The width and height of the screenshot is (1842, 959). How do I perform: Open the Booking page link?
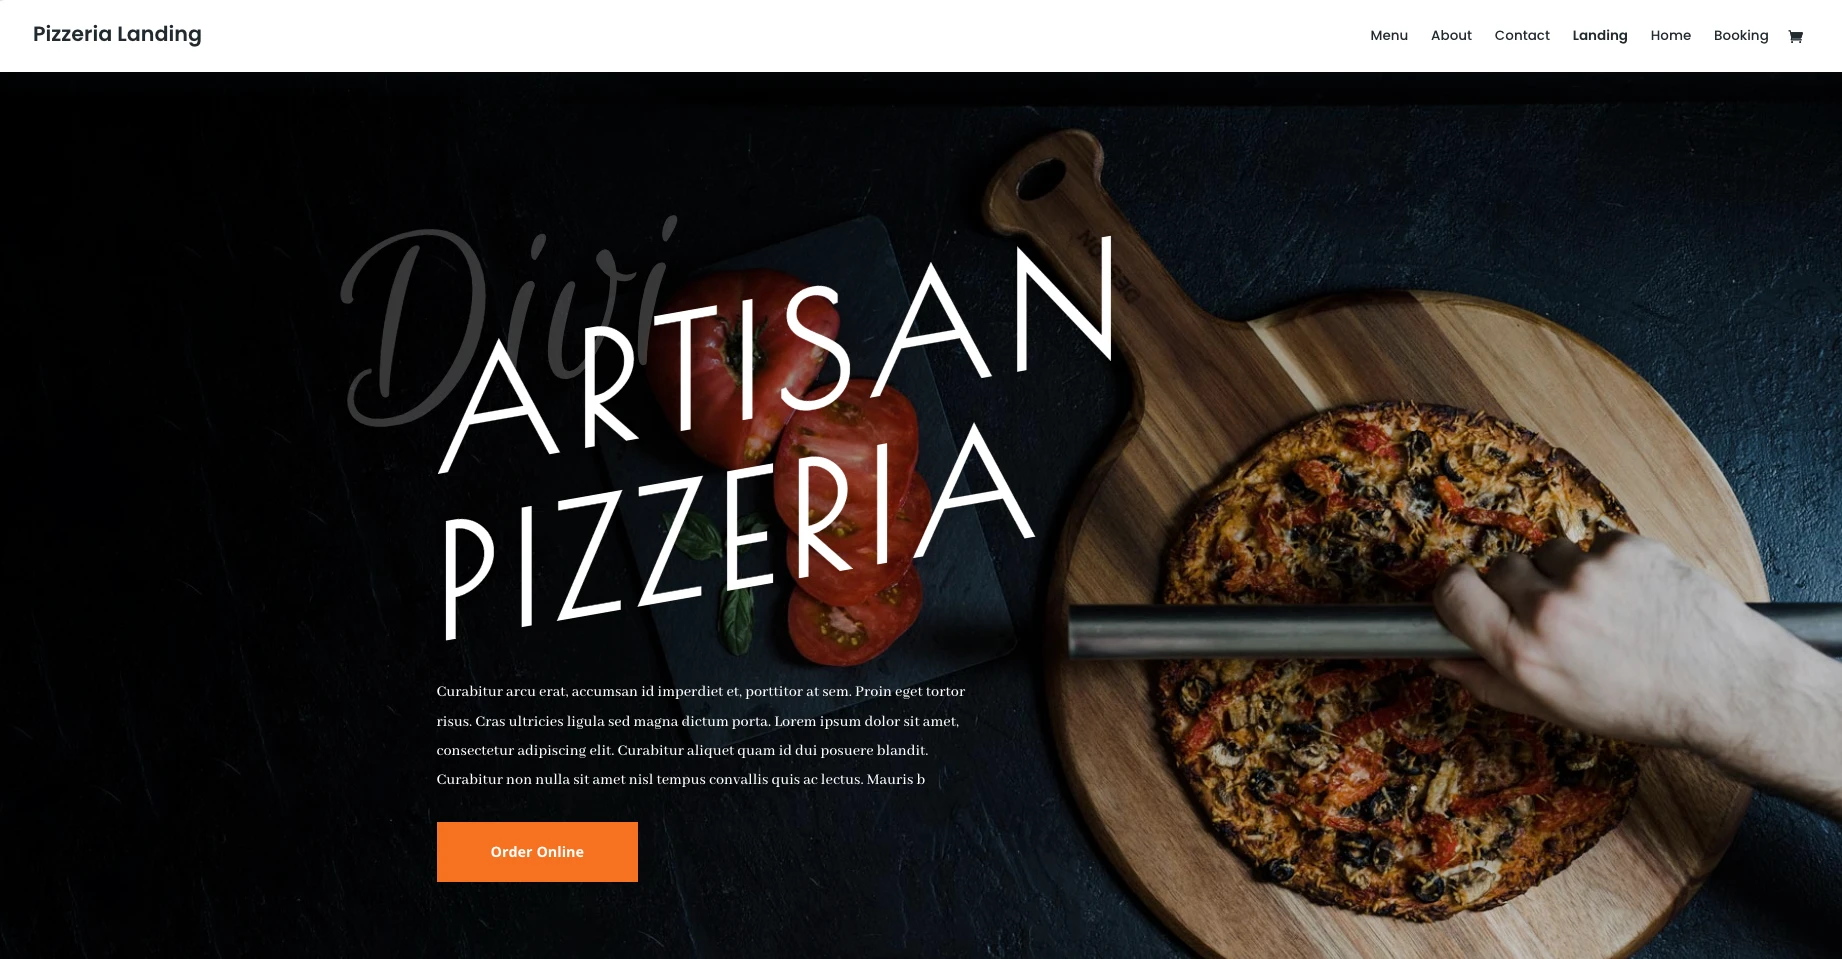tap(1741, 36)
